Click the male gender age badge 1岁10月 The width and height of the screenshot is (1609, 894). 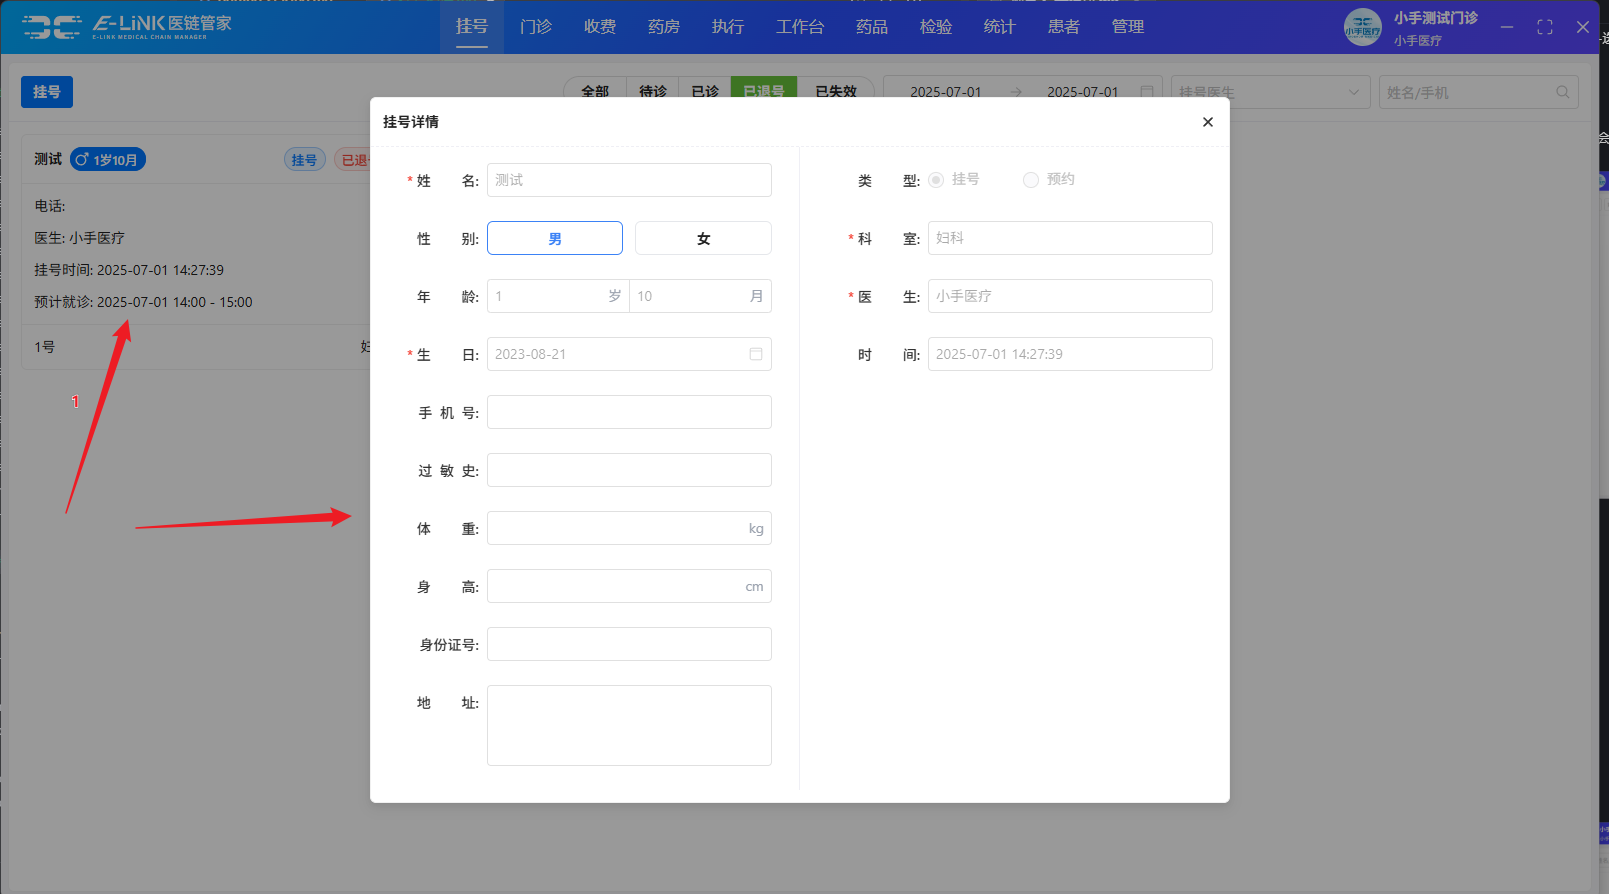coord(108,160)
